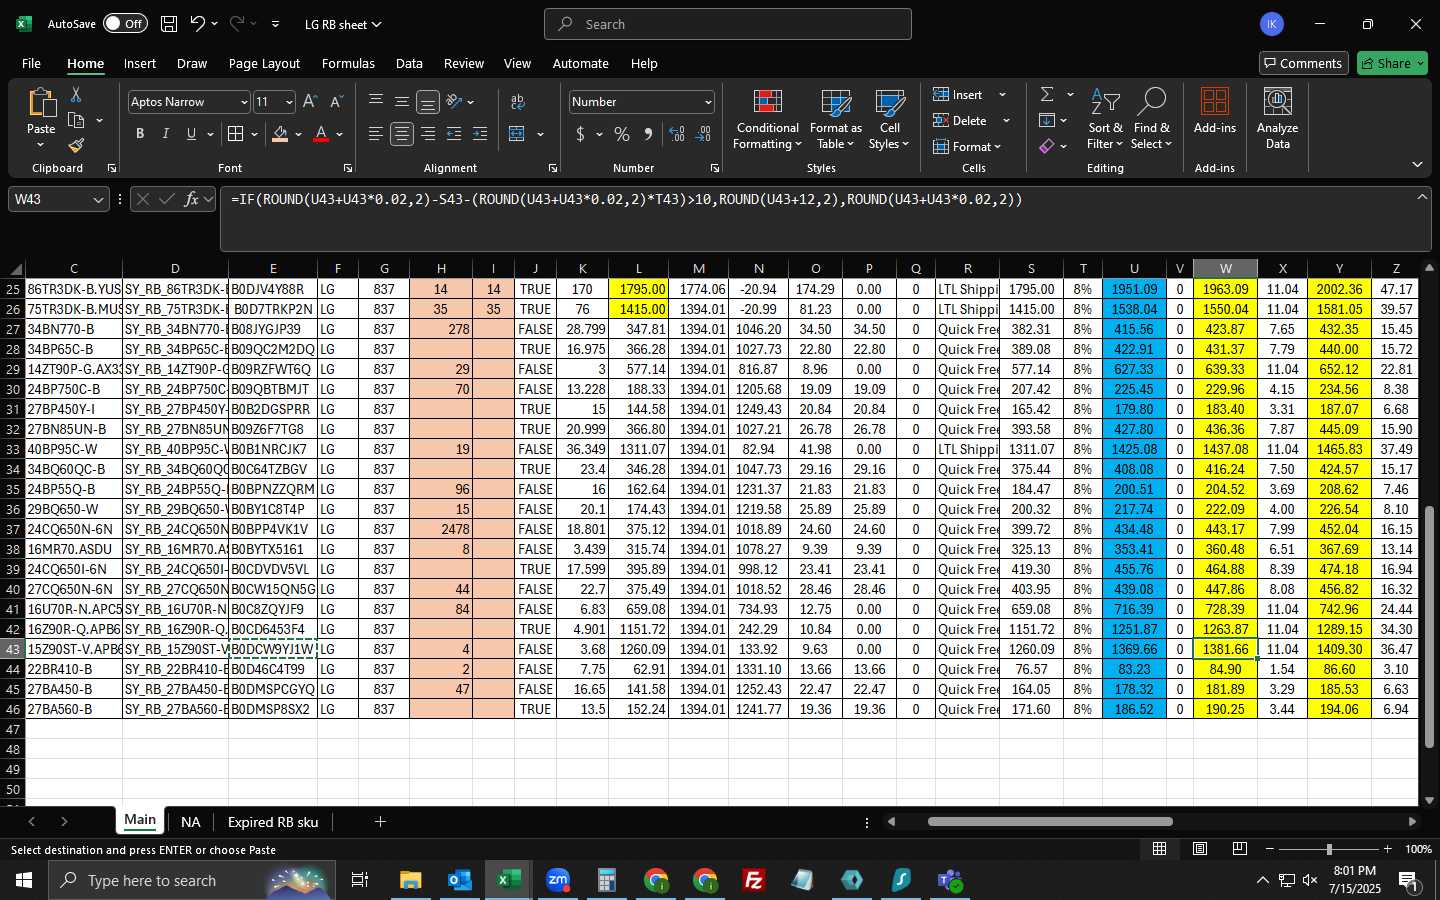The width and height of the screenshot is (1440, 900).
Task: Toggle Middle Align vertical alignment
Action: tap(402, 102)
